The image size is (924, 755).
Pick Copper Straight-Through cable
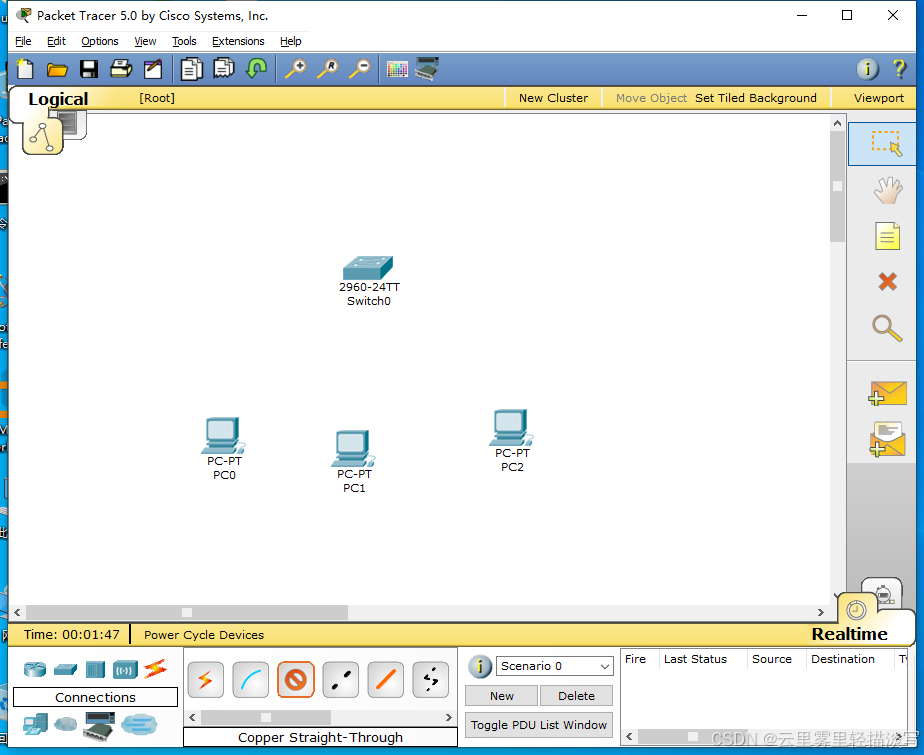pos(296,680)
